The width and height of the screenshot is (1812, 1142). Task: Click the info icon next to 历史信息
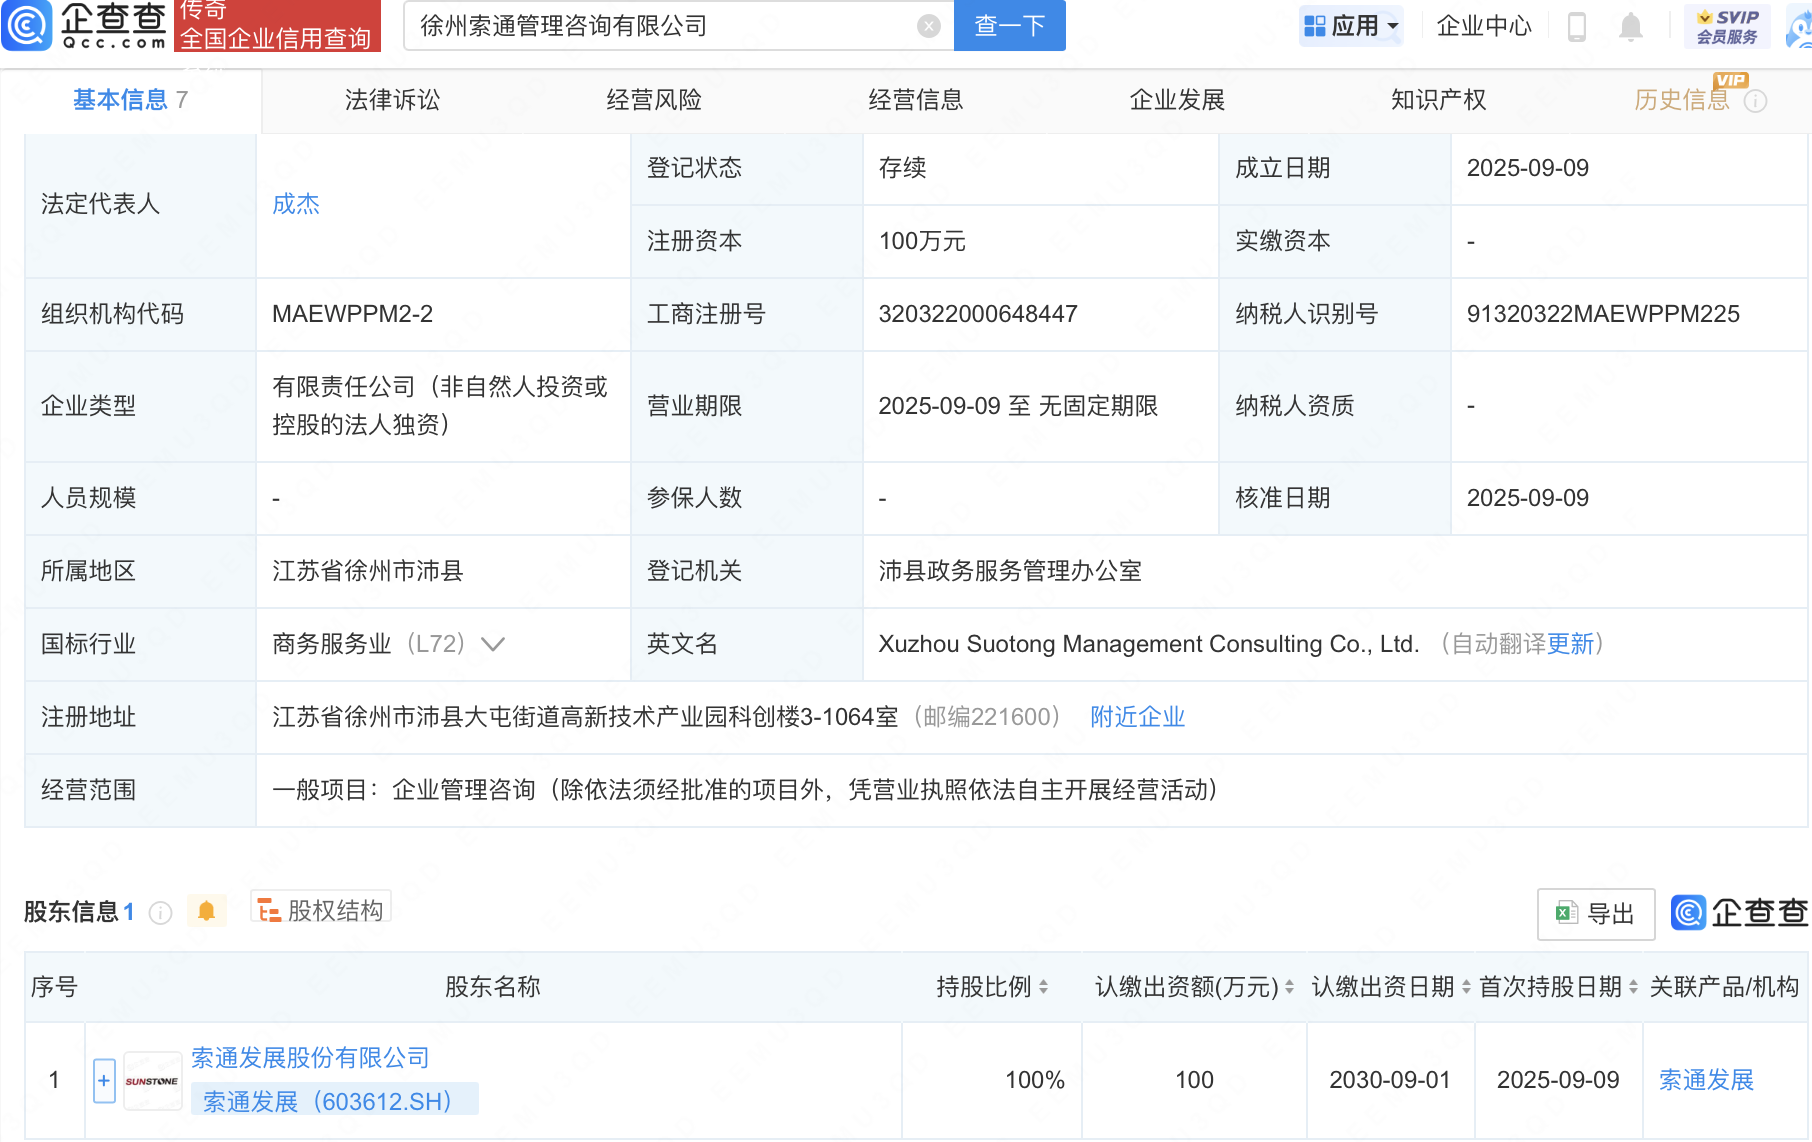(x=1756, y=101)
